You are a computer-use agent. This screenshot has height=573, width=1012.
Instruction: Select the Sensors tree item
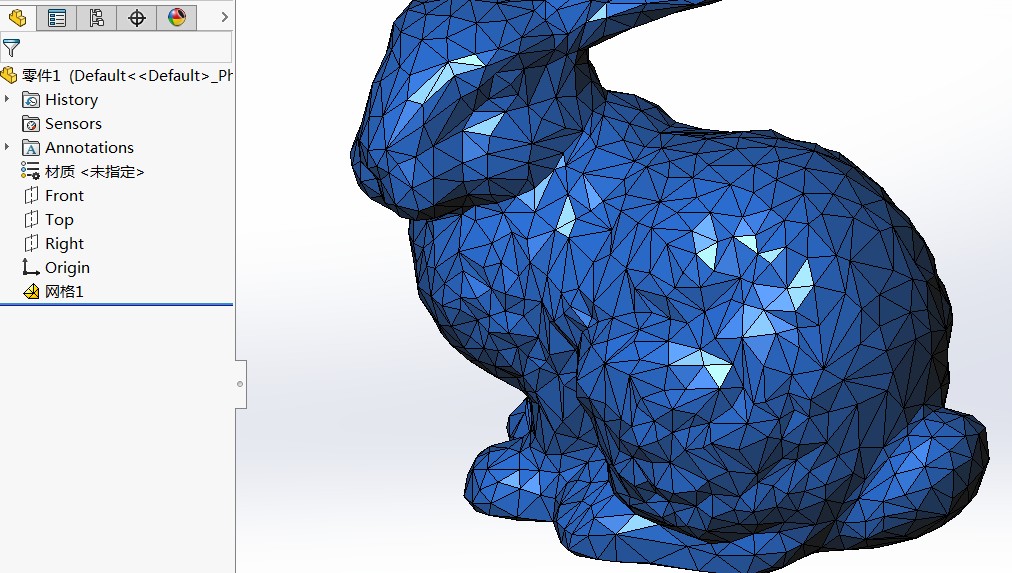click(73, 124)
